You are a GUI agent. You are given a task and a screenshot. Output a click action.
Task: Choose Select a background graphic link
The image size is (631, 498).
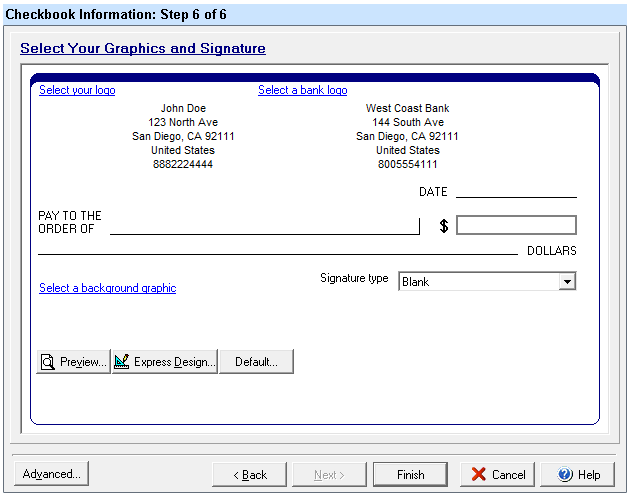click(107, 288)
